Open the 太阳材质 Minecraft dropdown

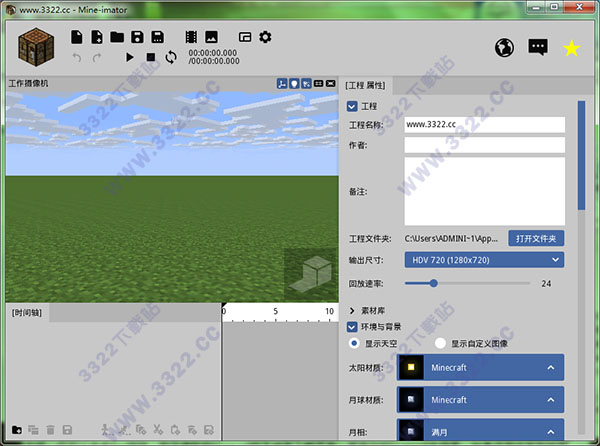(480, 367)
